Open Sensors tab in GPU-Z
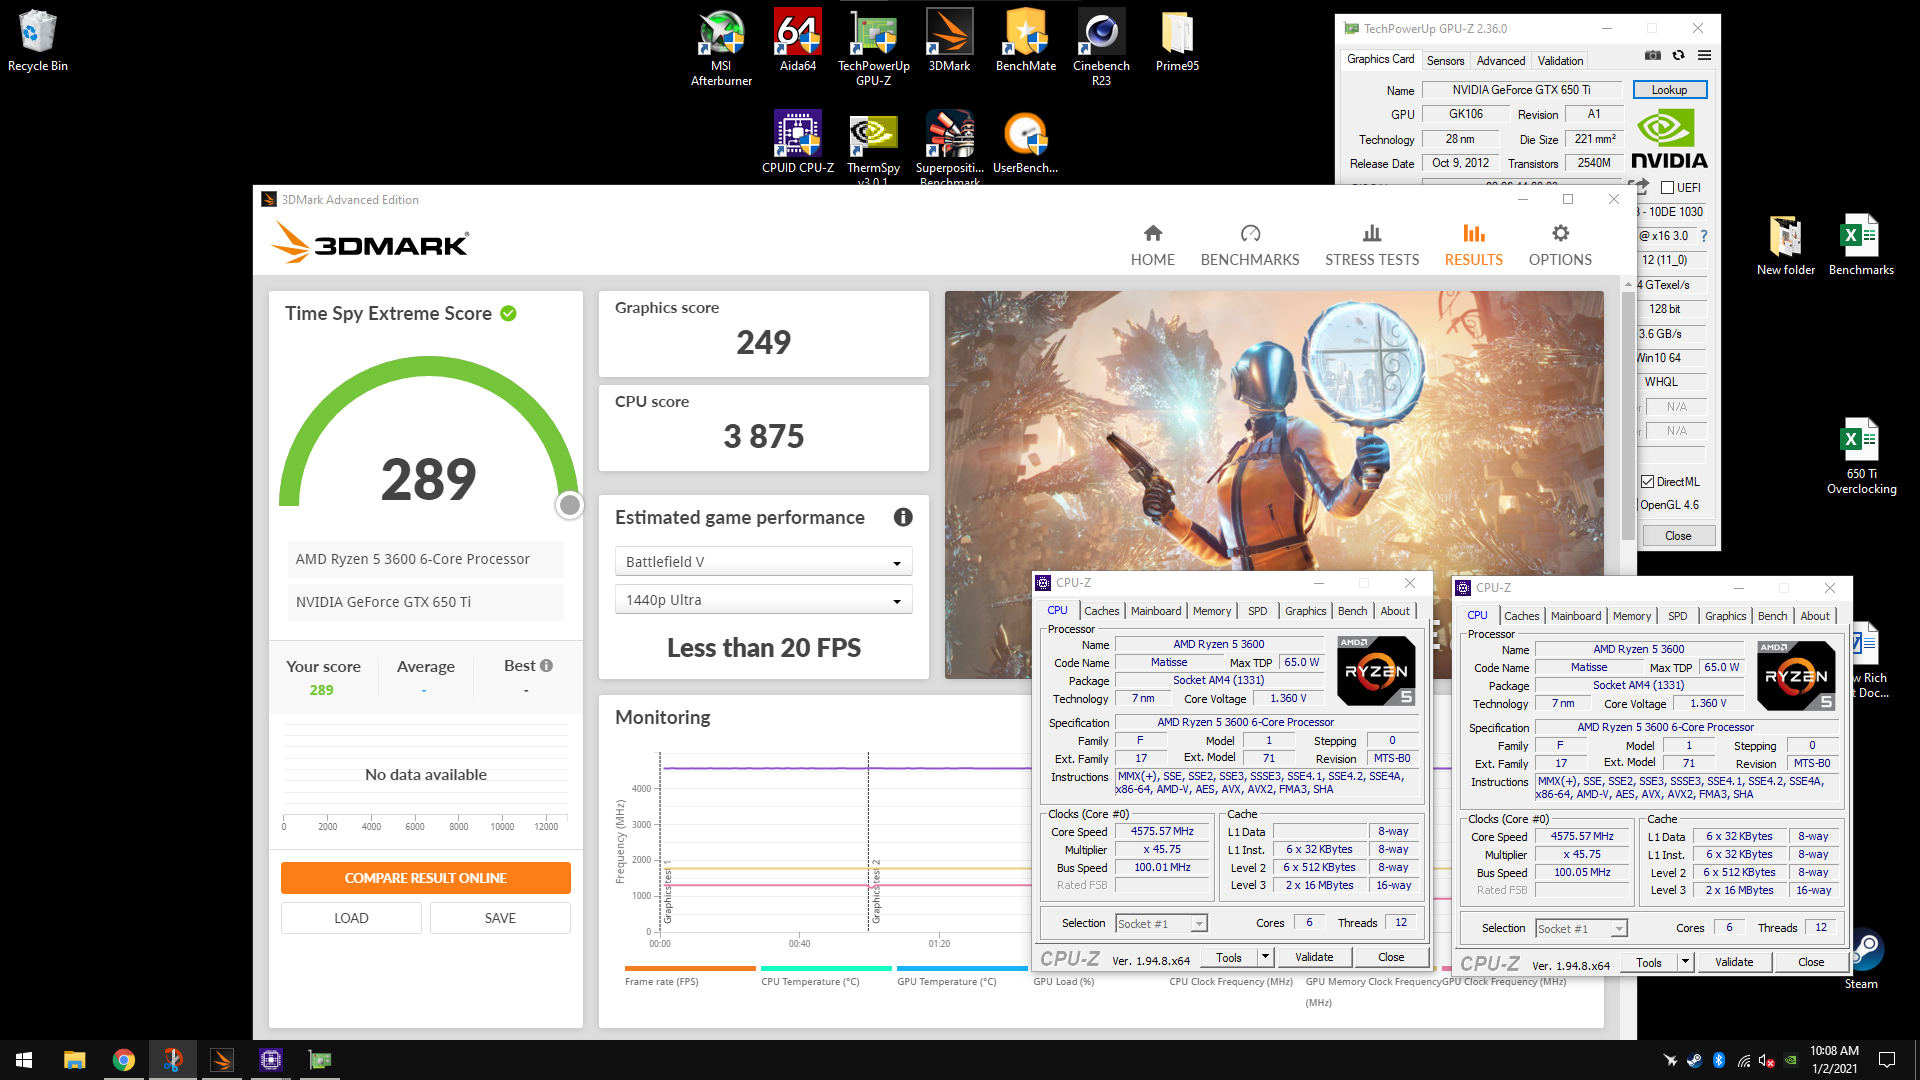 [x=1445, y=61]
